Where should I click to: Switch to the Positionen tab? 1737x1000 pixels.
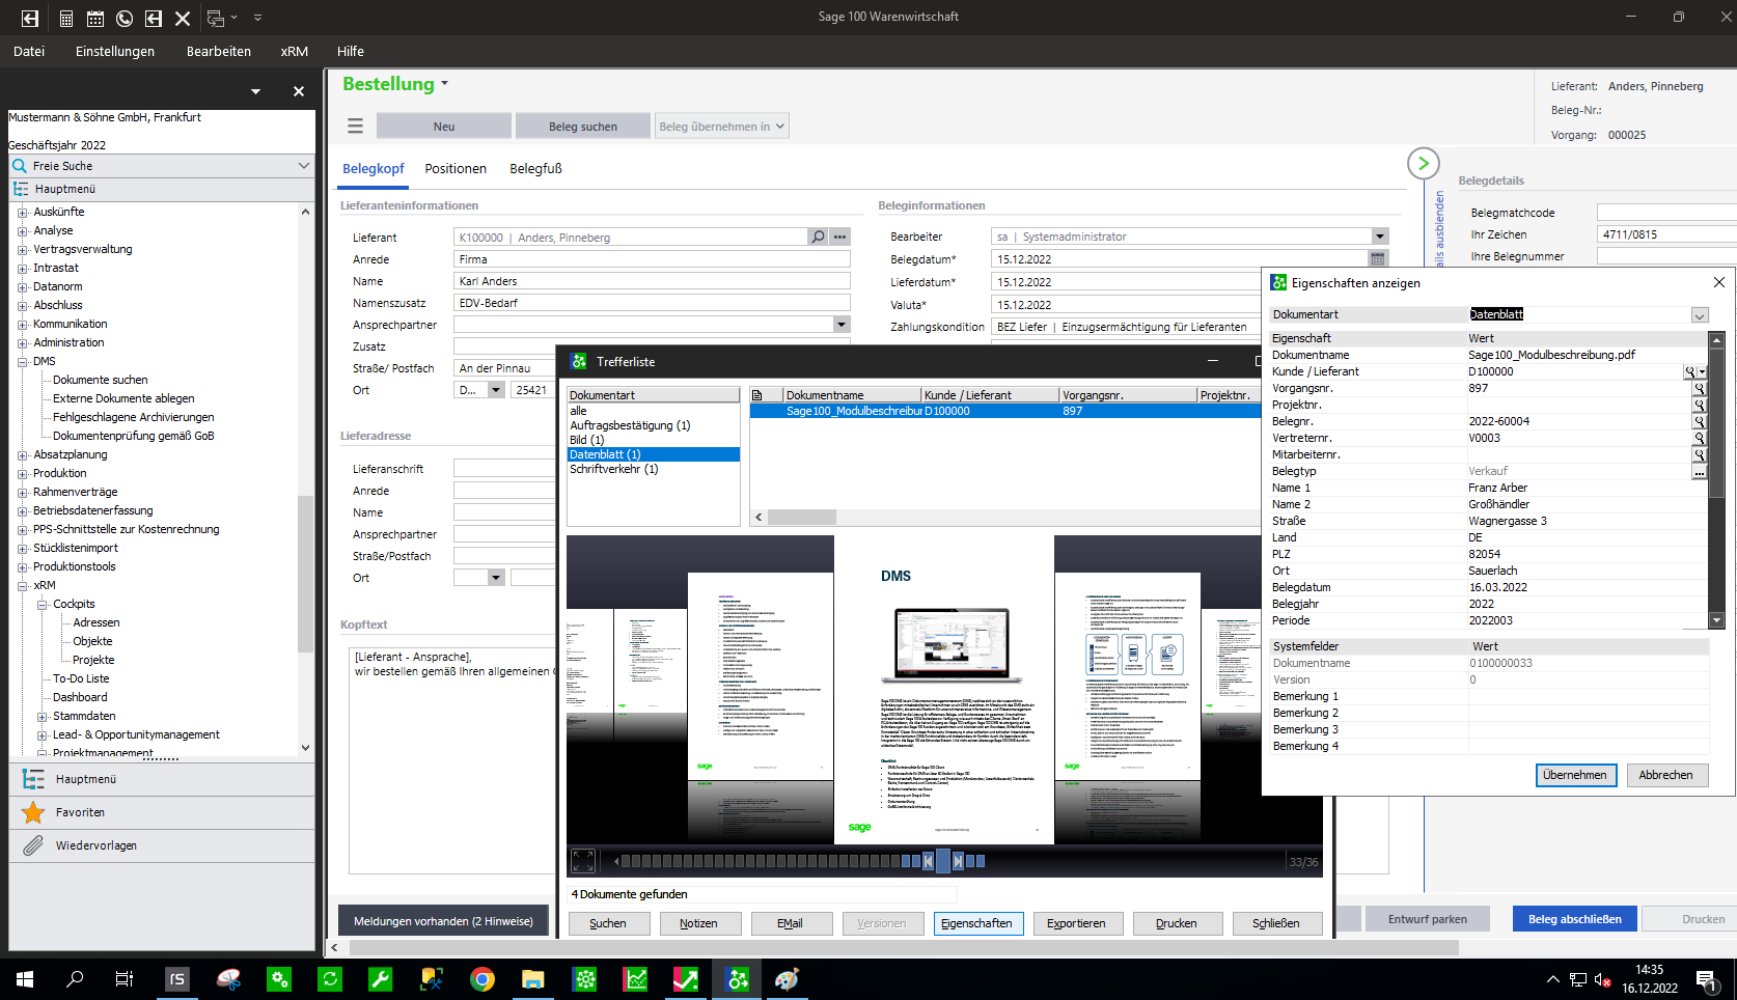(455, 168)
